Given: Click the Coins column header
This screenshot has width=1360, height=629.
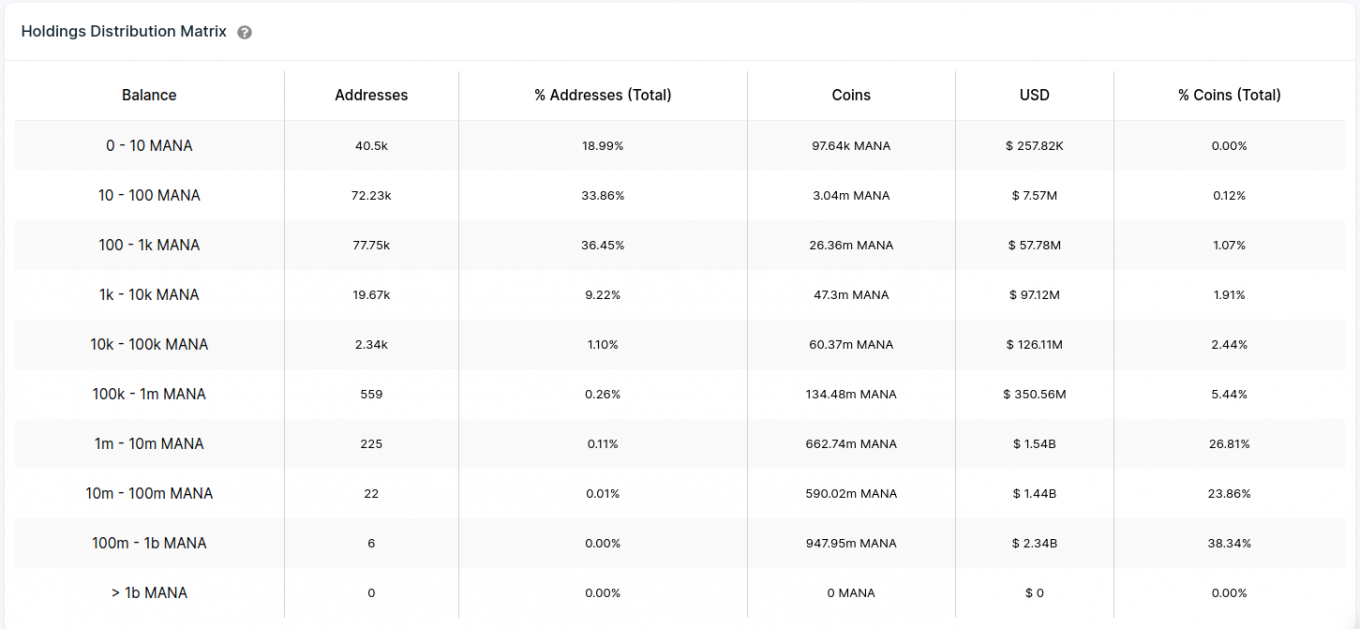Looking at the screenshot, I should 851,95.
